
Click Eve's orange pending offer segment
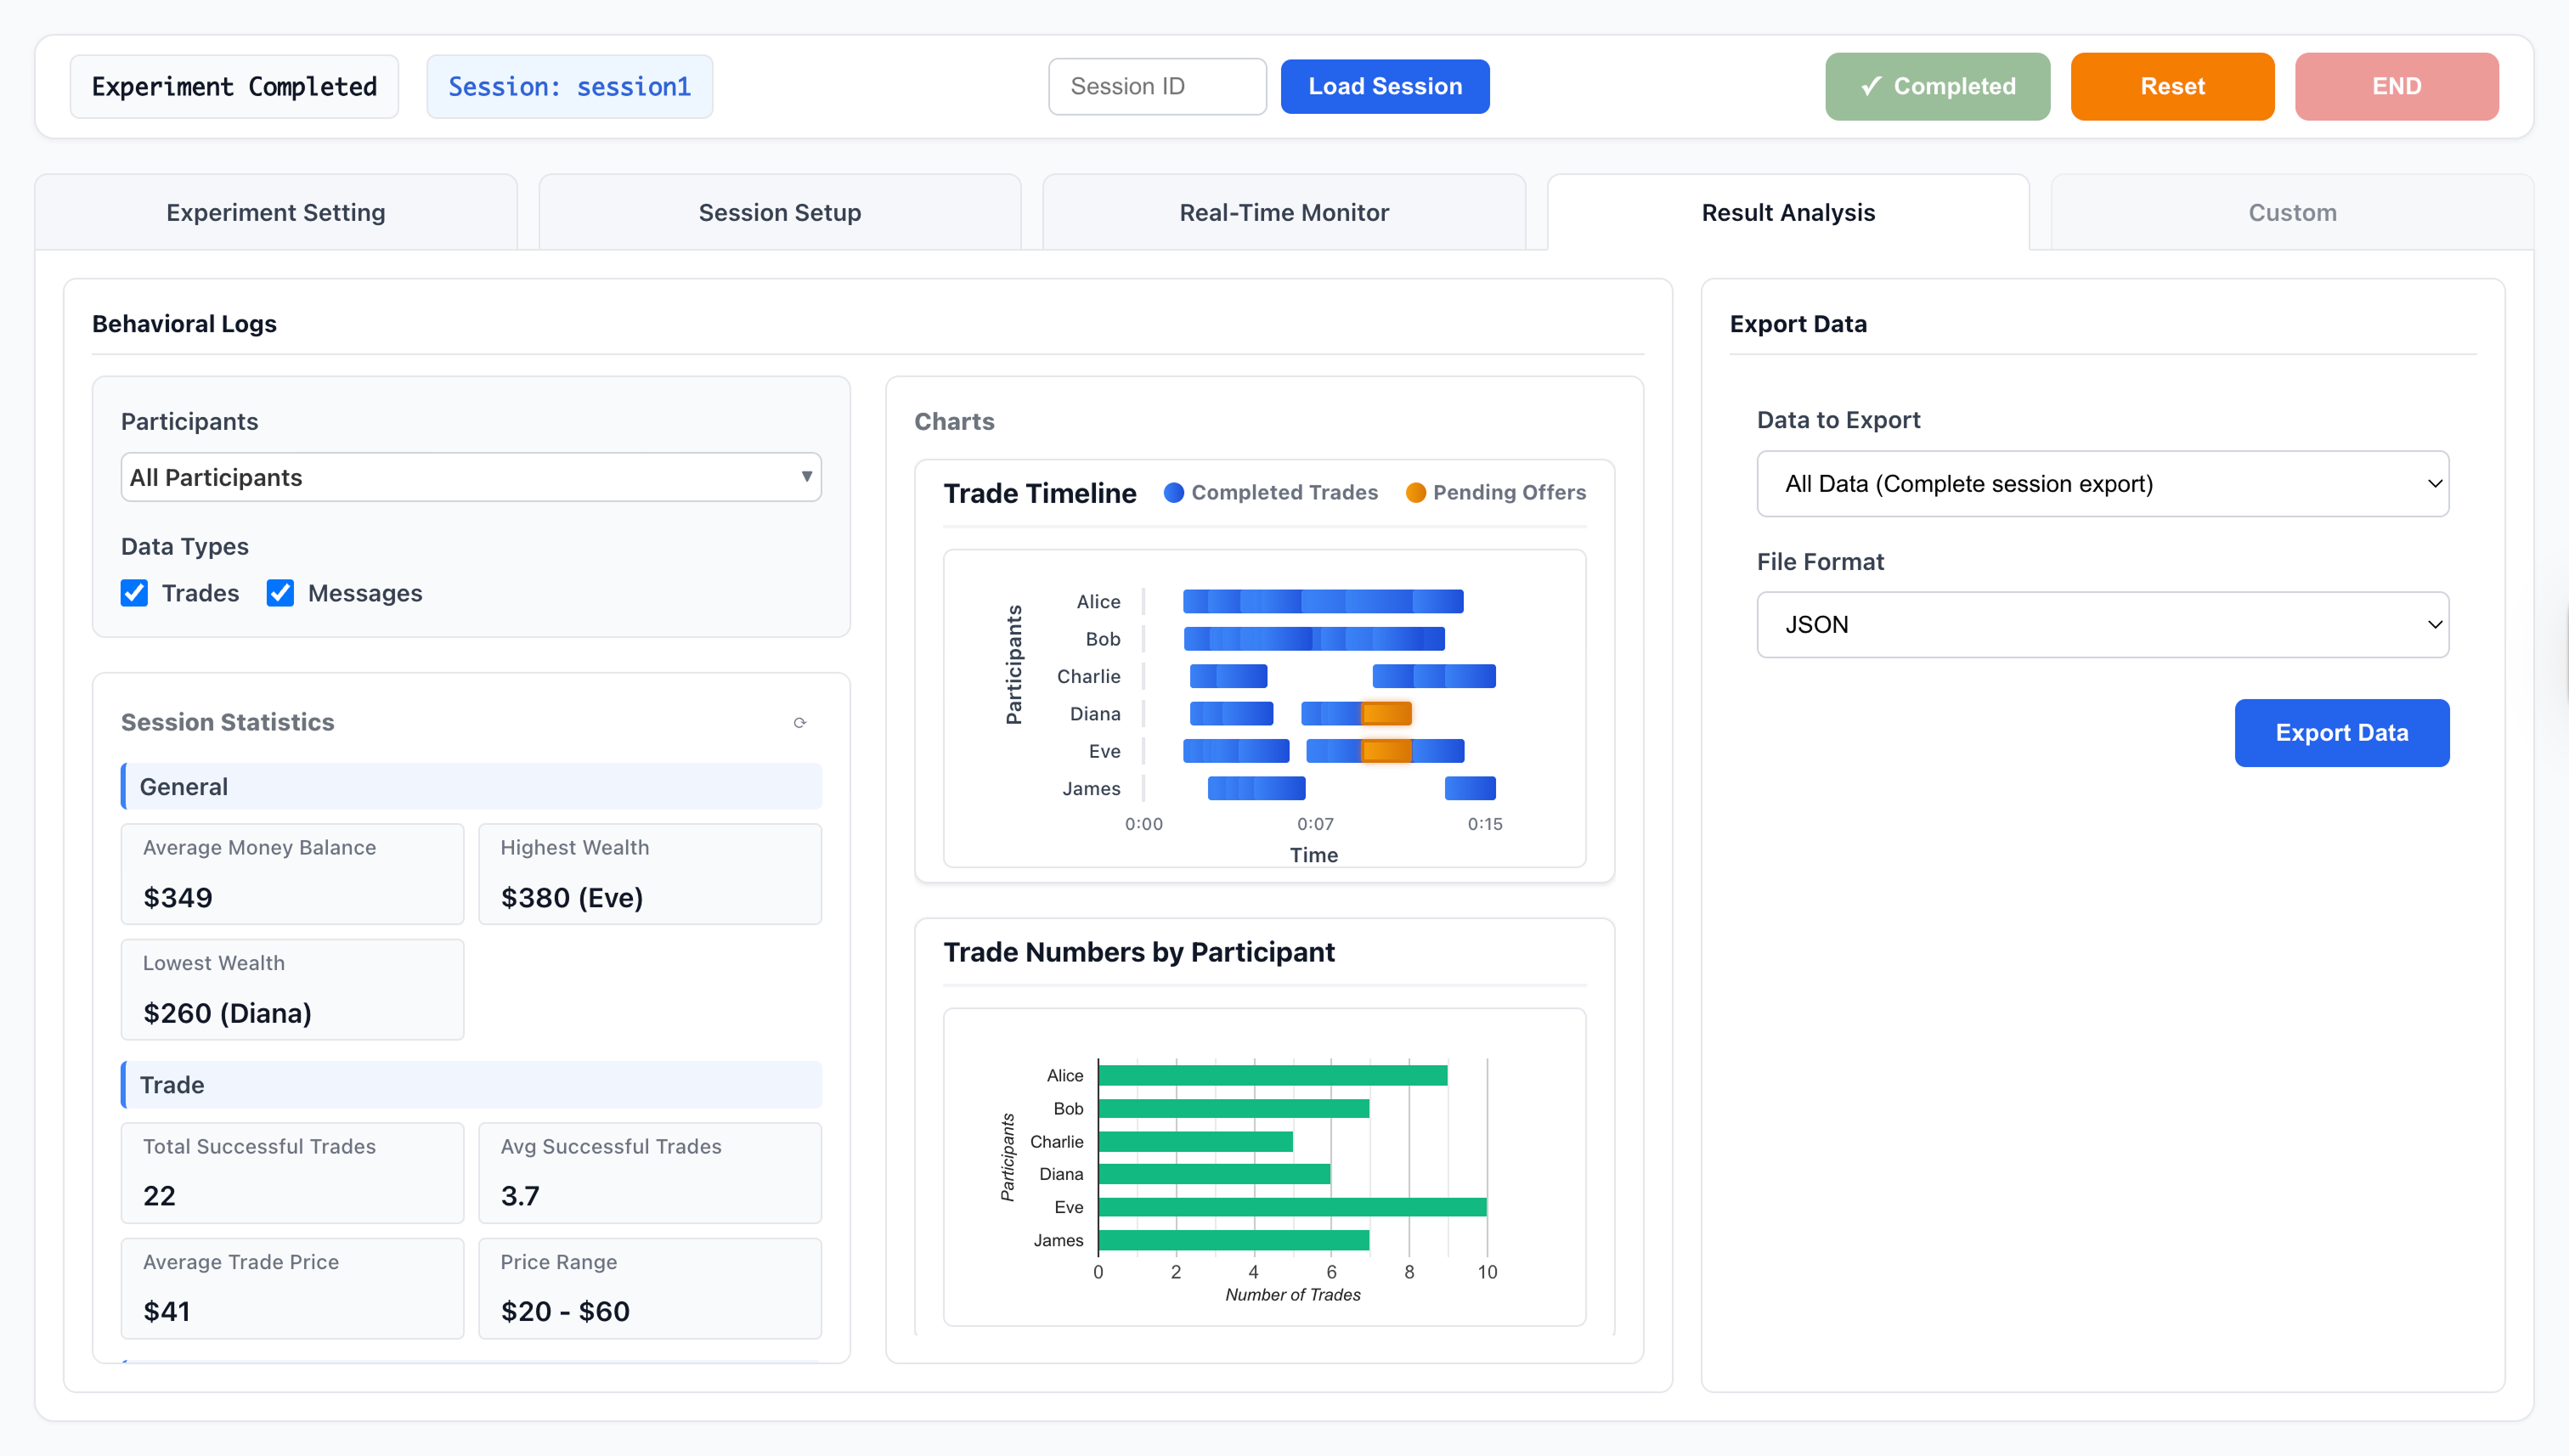[1386, 750]
